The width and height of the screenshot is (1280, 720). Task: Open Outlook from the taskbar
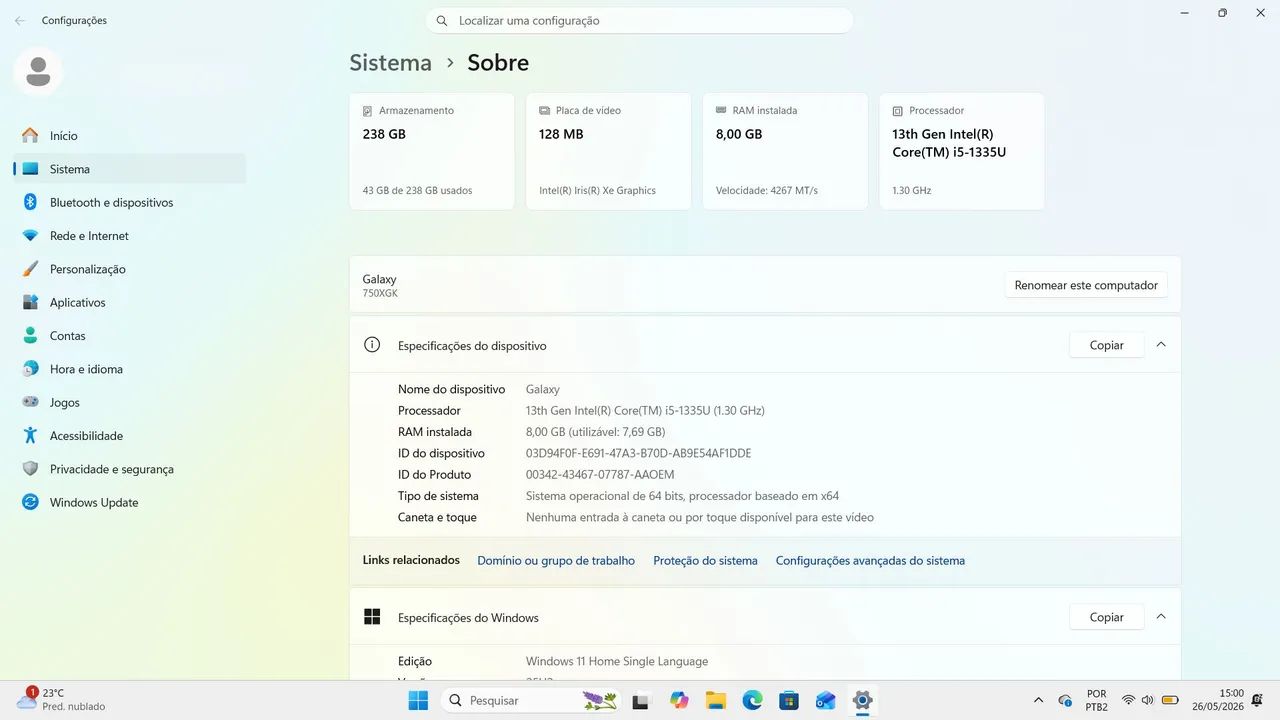click(x=825, y=700)
